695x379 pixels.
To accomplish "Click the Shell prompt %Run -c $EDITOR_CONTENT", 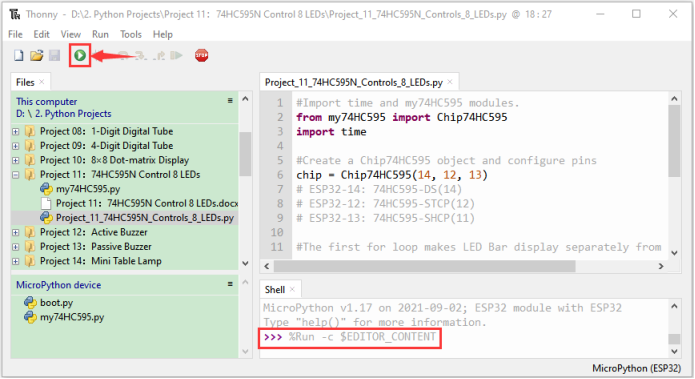I will 350,337.
